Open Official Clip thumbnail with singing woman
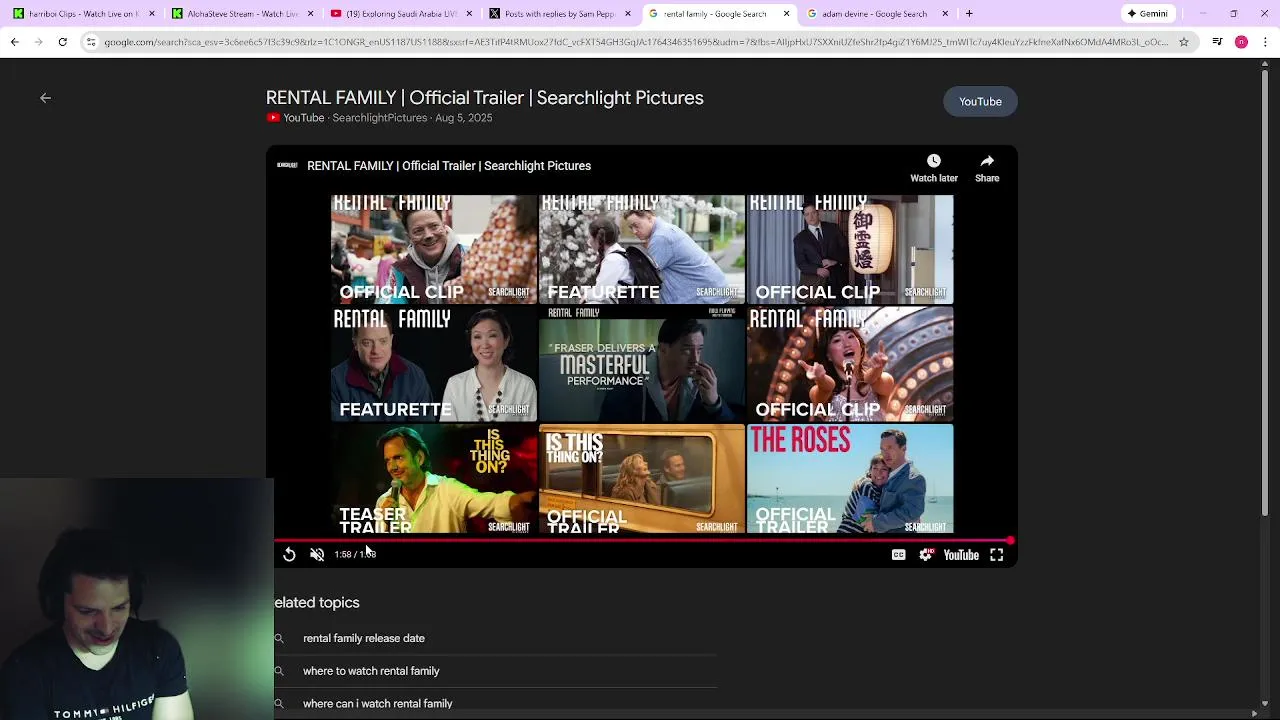The width and height of the screenshot is (1280, 720). (850, 364)
